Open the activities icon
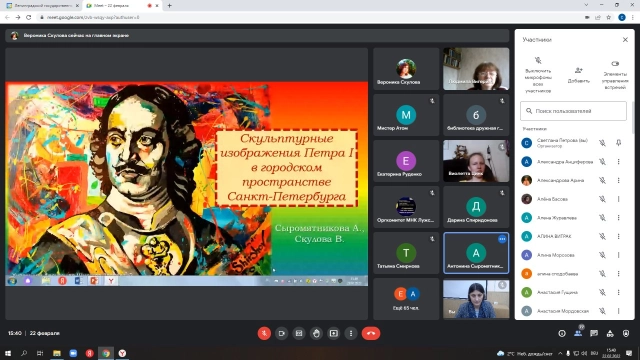 [x=610, y=333]
